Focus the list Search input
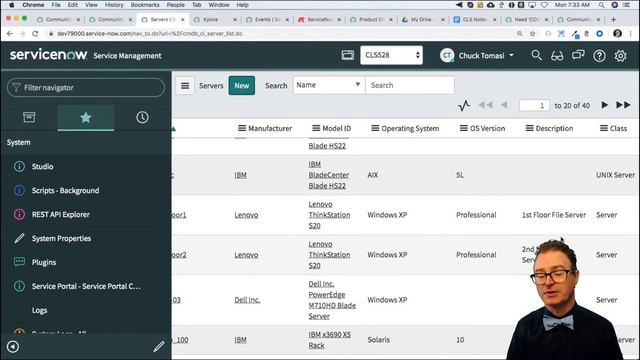 (x=409, y=85)
